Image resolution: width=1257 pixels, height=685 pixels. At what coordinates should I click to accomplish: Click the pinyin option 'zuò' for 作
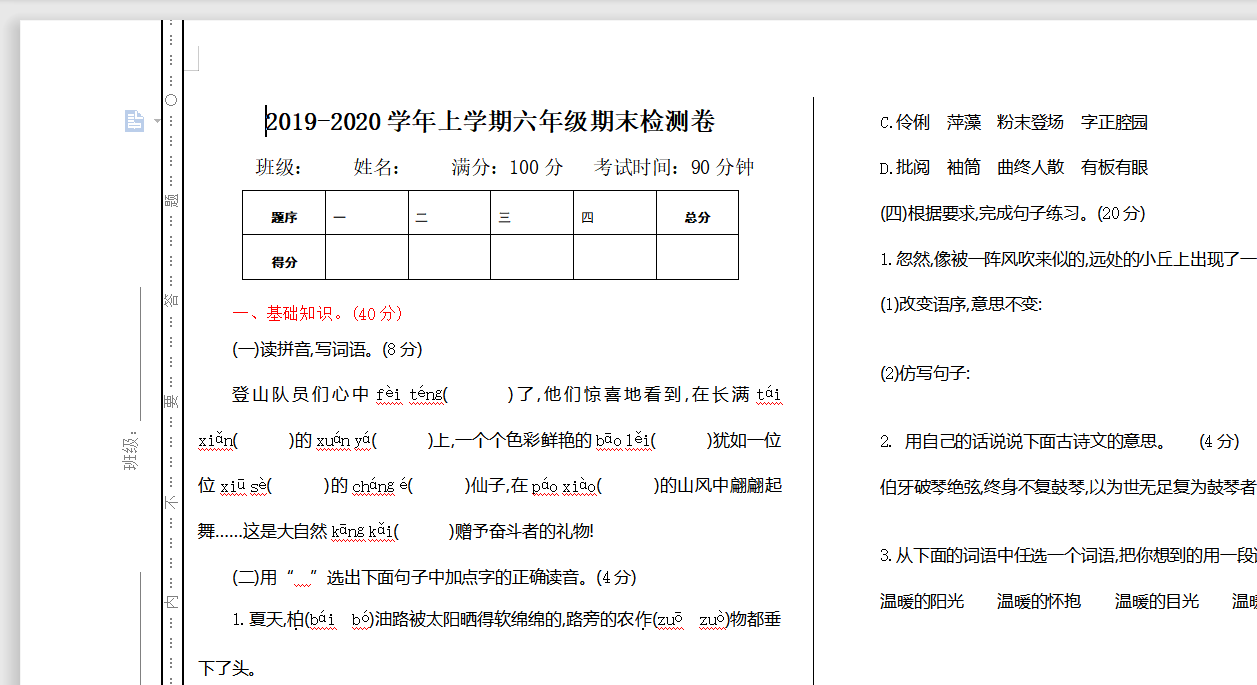[712, 620]
